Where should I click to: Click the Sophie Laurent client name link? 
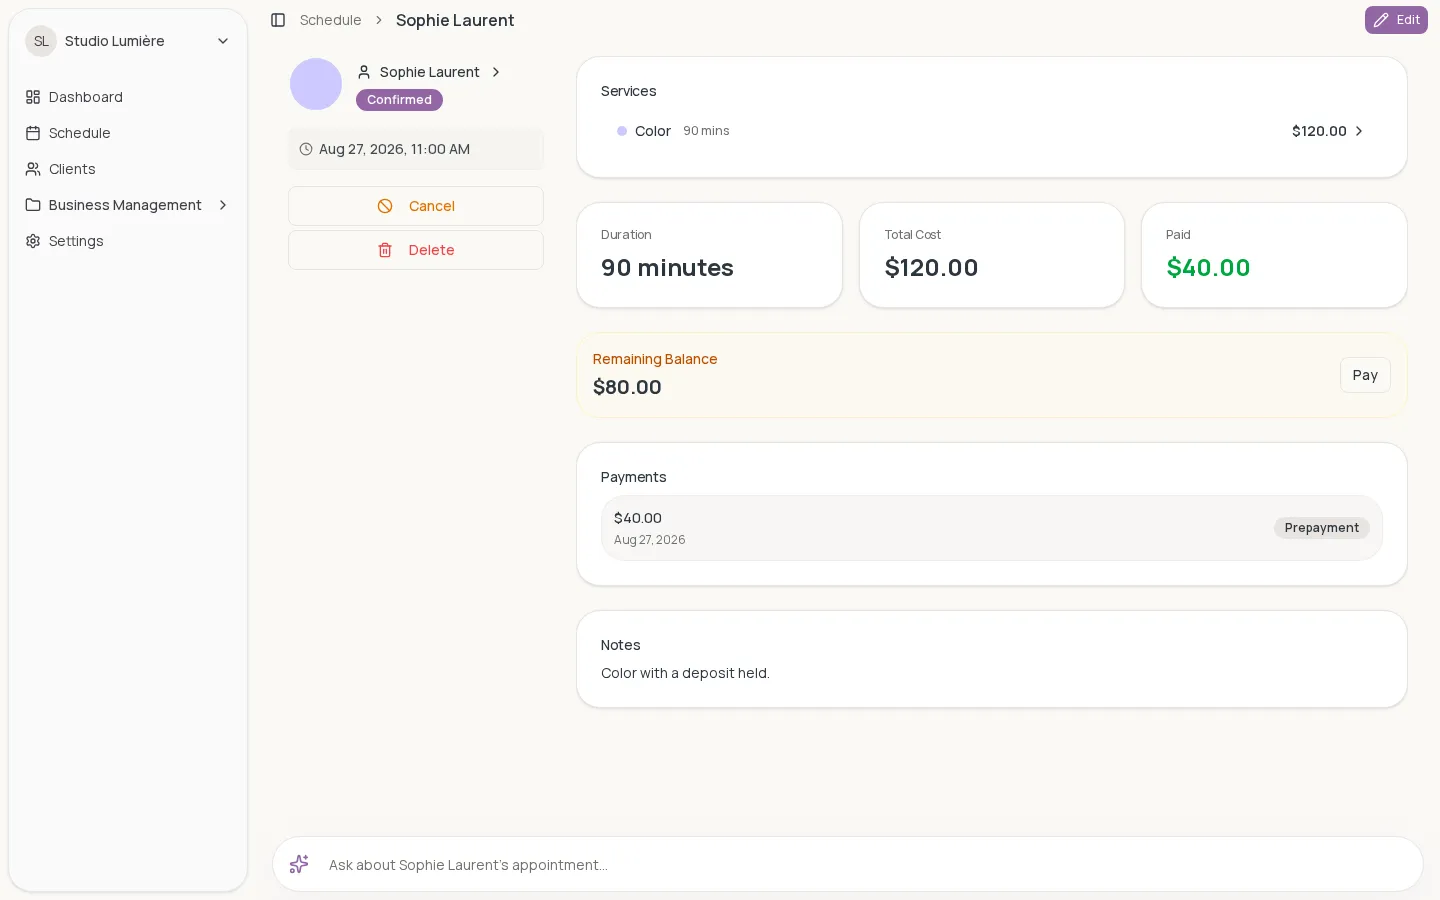(x=430, y=72)
